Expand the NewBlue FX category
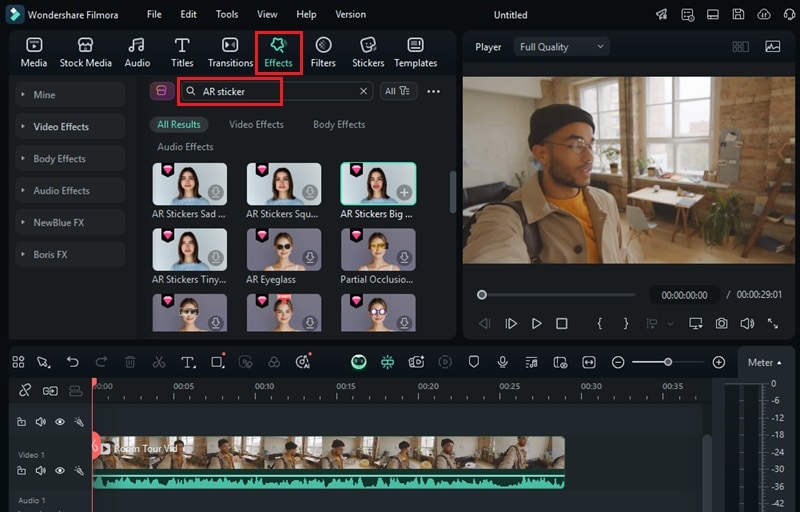This screenshot has height=512, width=800. tap(70, 222)
